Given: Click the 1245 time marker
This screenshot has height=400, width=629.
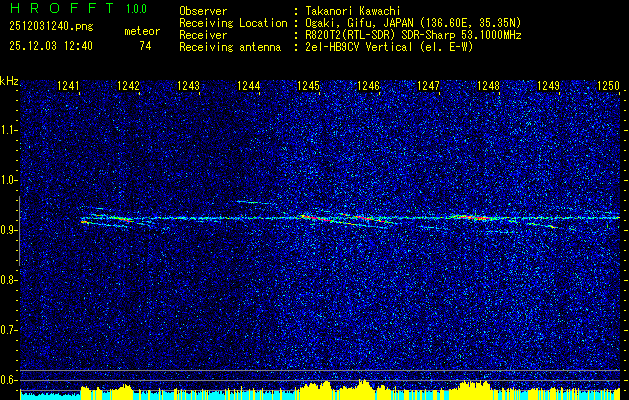Looking at the screenshot, I should tap(308, 85).
